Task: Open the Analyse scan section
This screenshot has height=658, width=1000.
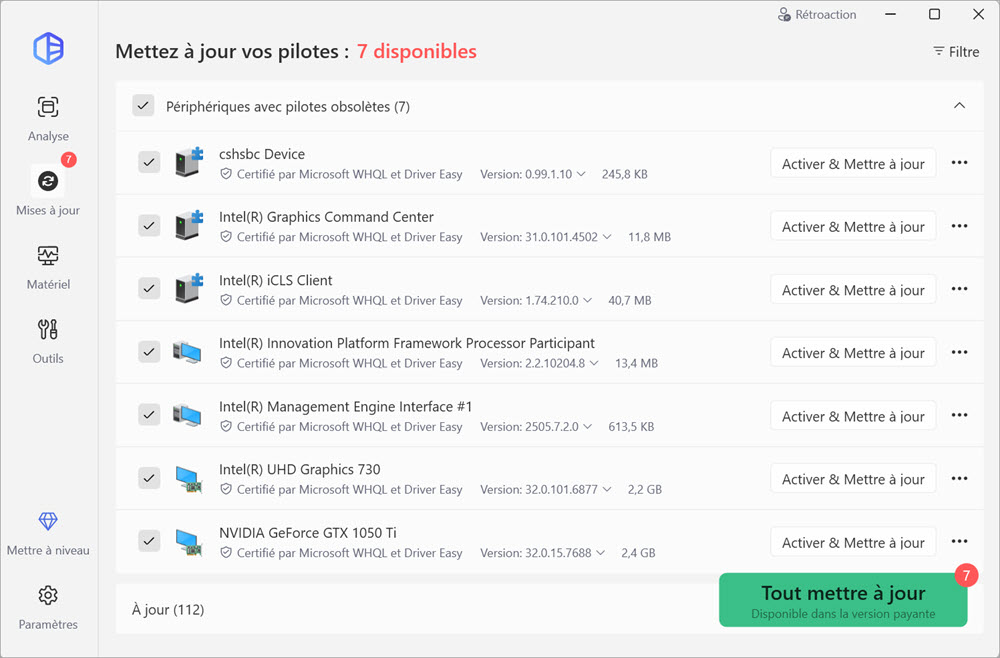Action: [48, 118]
